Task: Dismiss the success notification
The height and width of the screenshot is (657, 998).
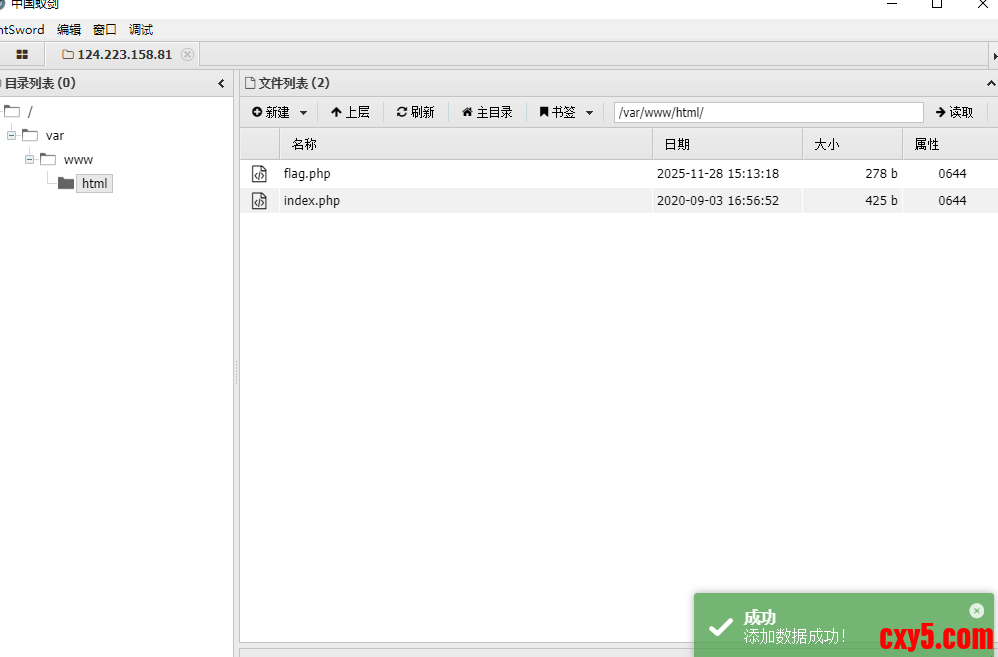Action: pos(976,611)
